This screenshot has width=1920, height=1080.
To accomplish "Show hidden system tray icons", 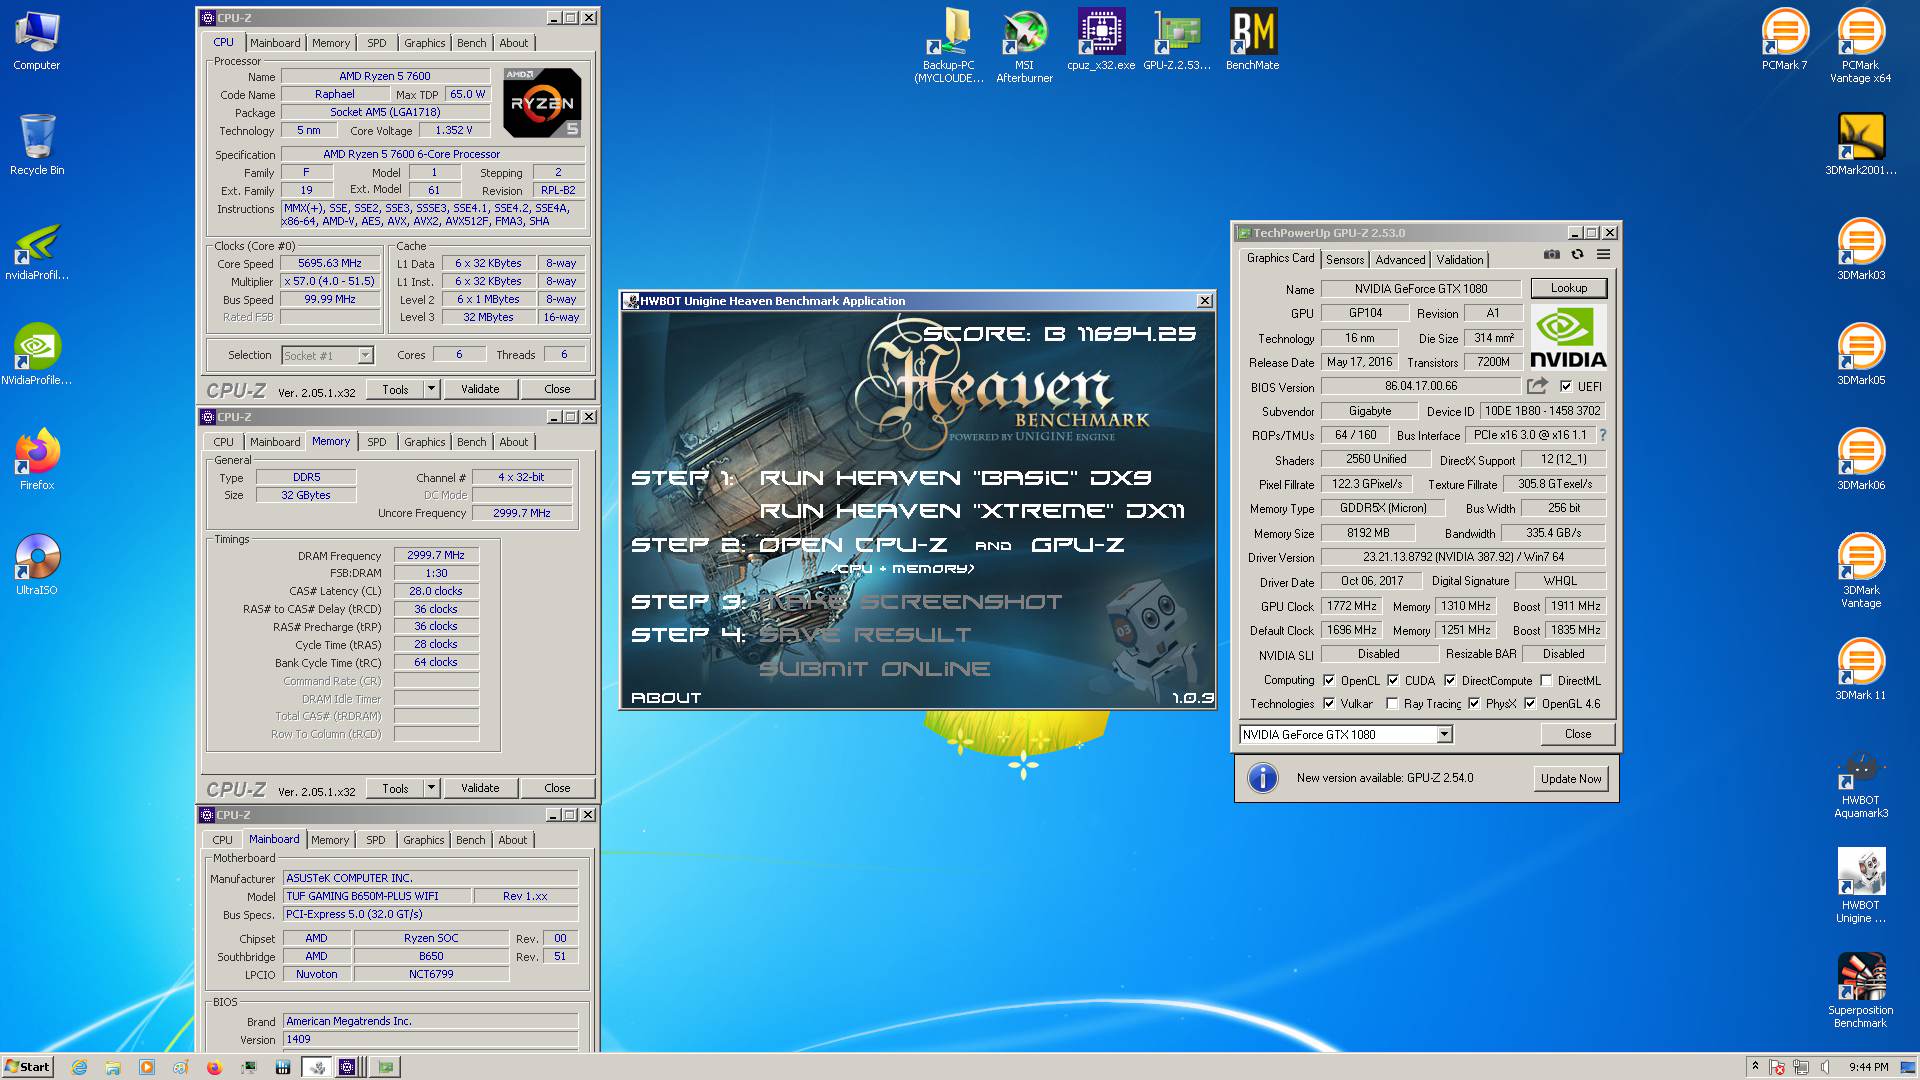I will [x=1755, y=1067].
